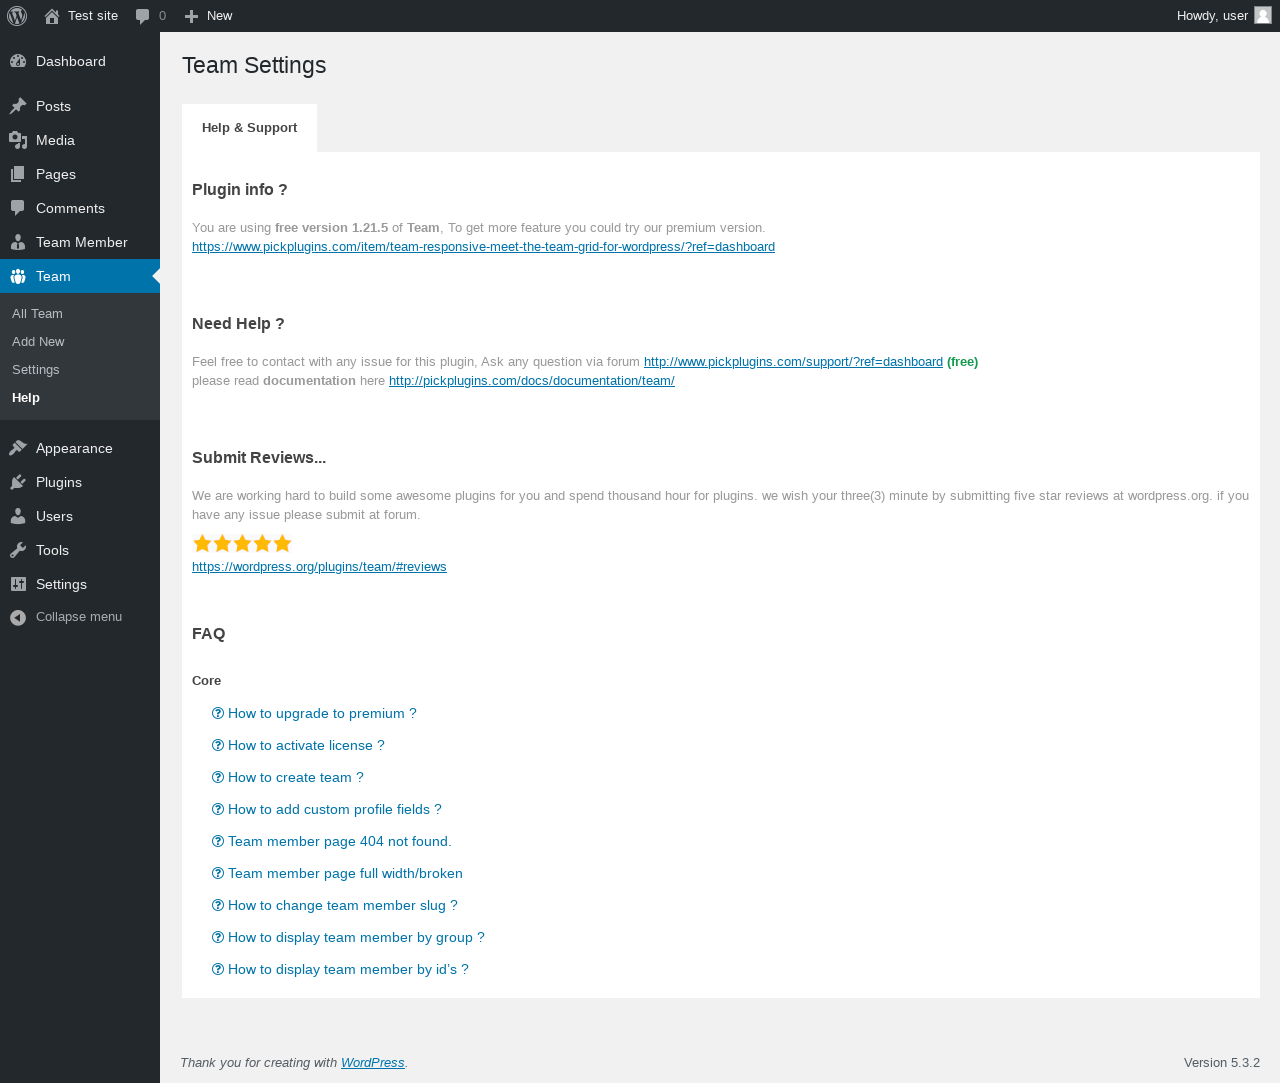Click the Appearance paintbrush icon
The height and width of the screenshot is (1083, 1280).
coord(18,448)
